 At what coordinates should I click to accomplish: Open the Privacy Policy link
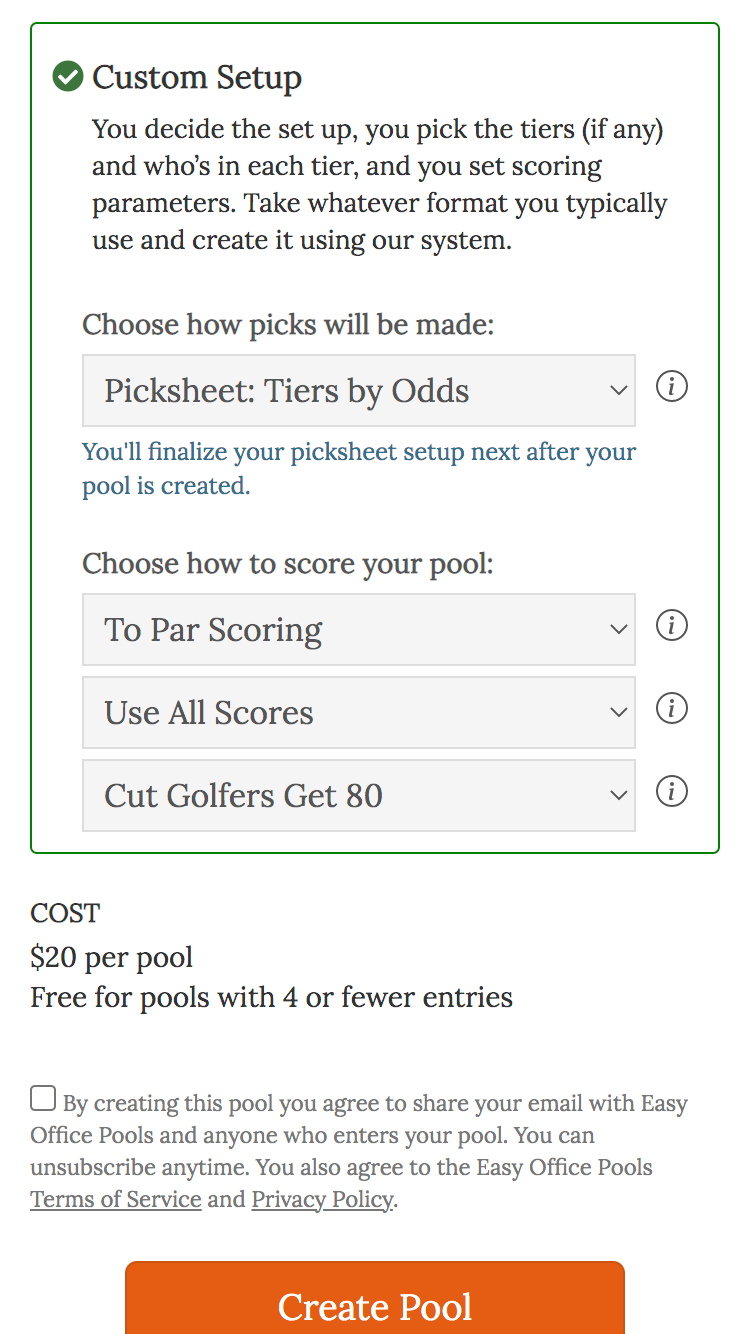321,1199
